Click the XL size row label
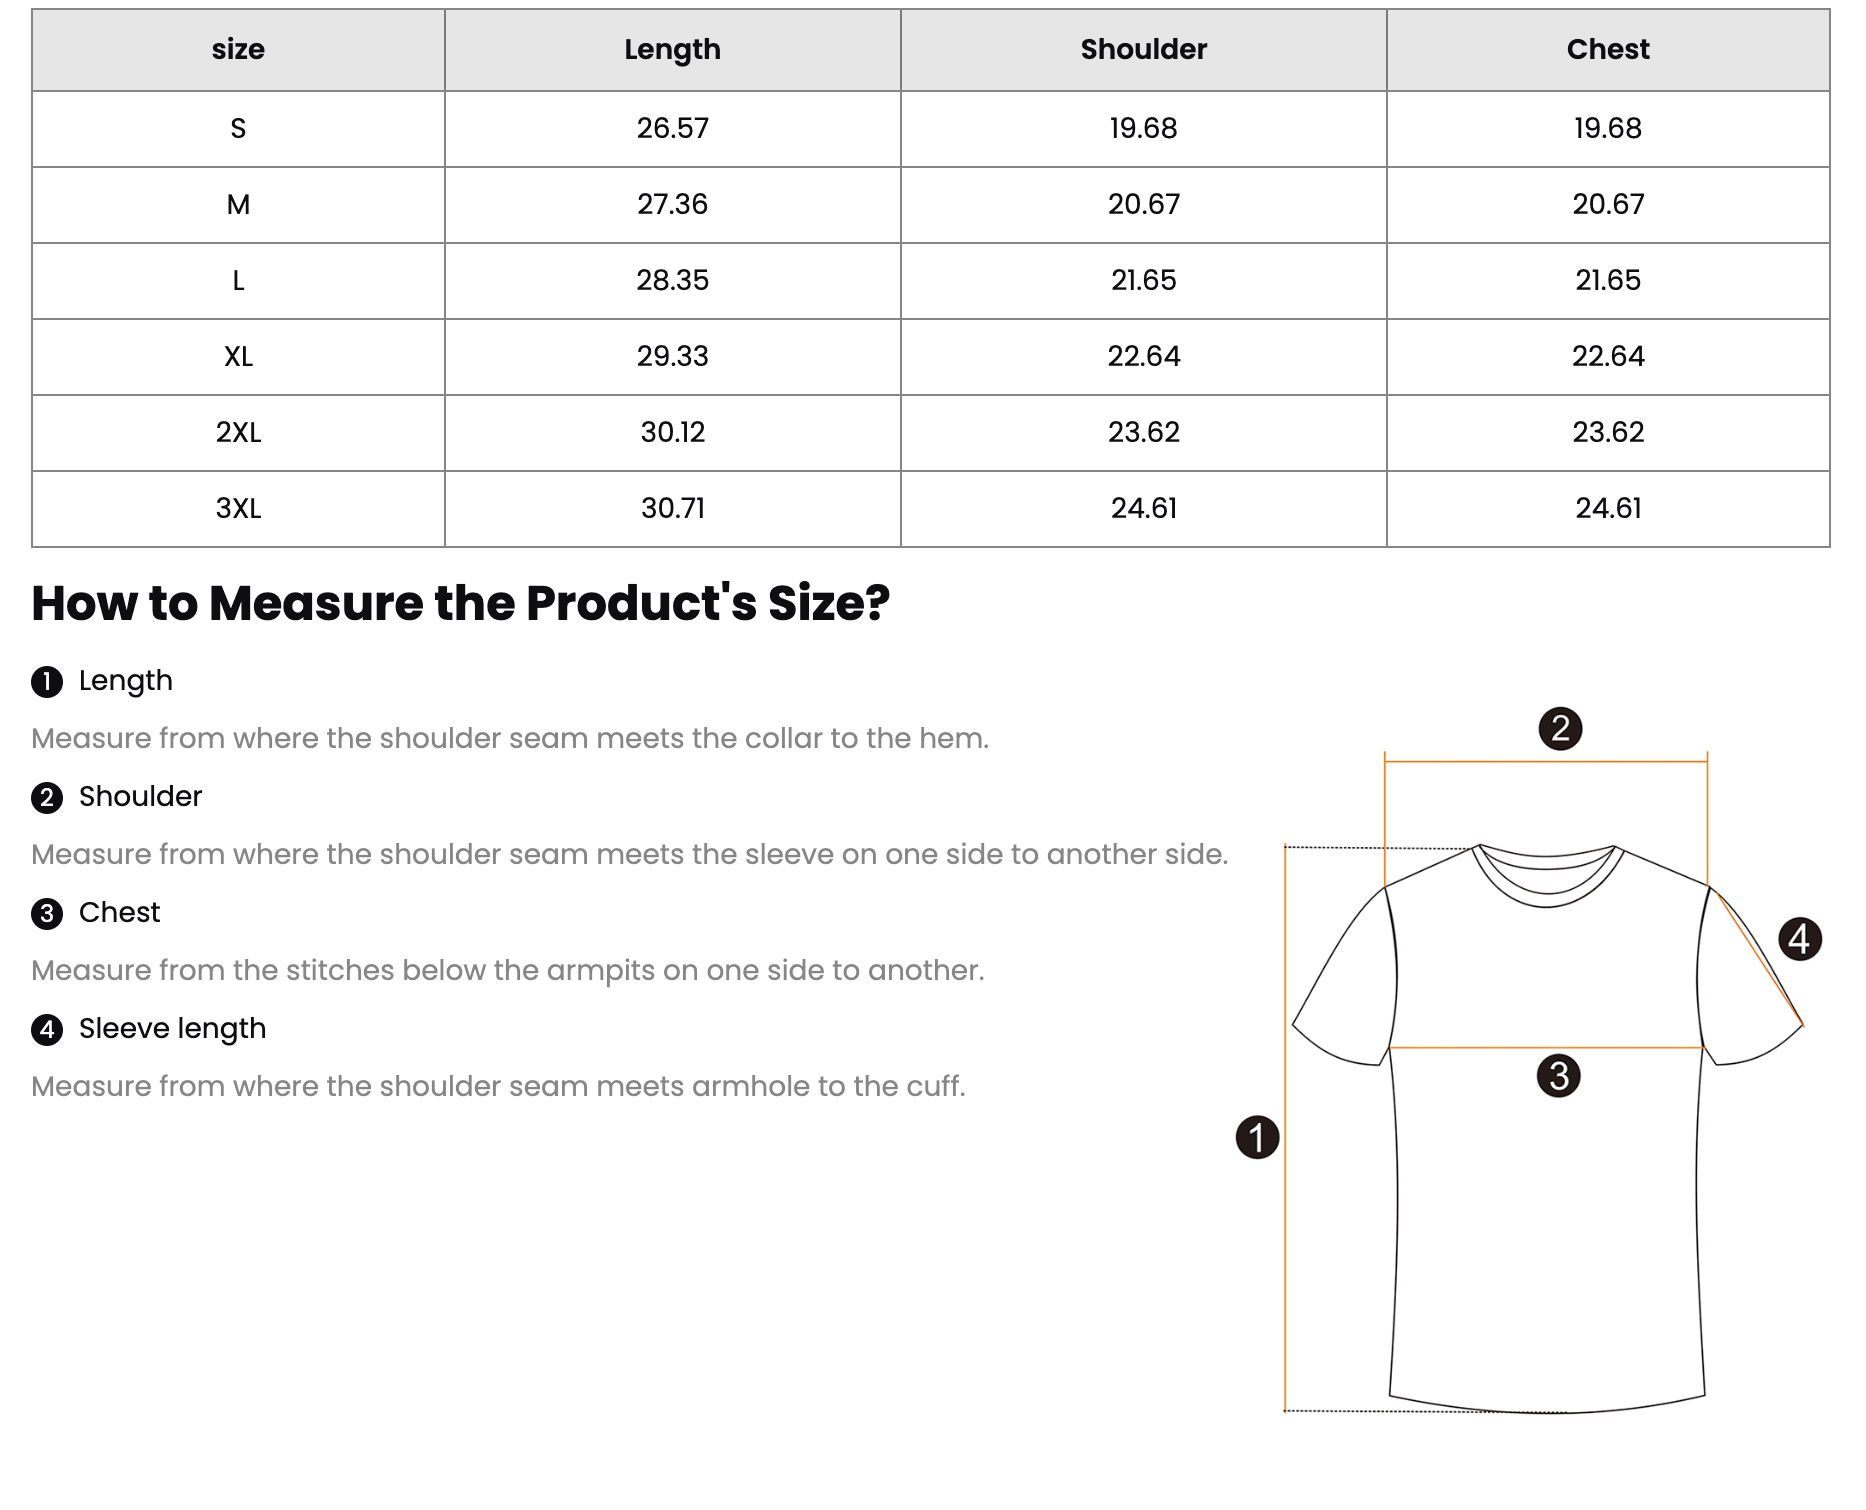This screenshot has height=1510, width=1866. point(238,357)
